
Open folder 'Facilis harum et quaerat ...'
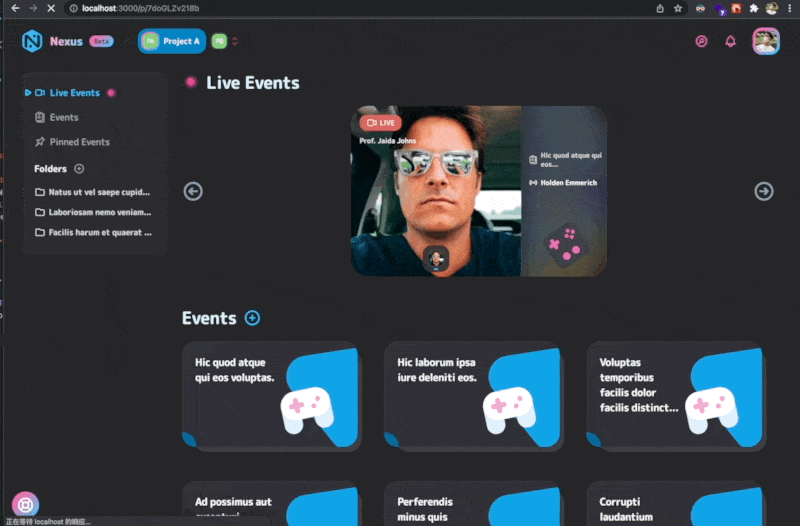[93, 233]
